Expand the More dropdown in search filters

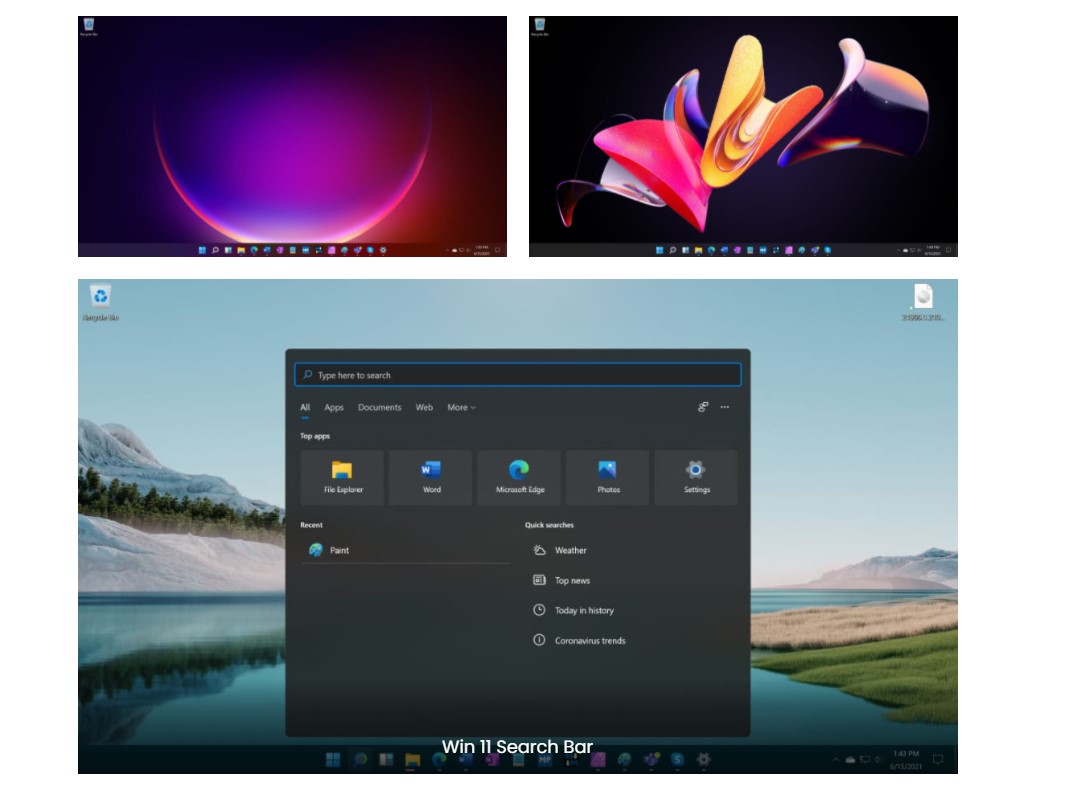(461, 407)
